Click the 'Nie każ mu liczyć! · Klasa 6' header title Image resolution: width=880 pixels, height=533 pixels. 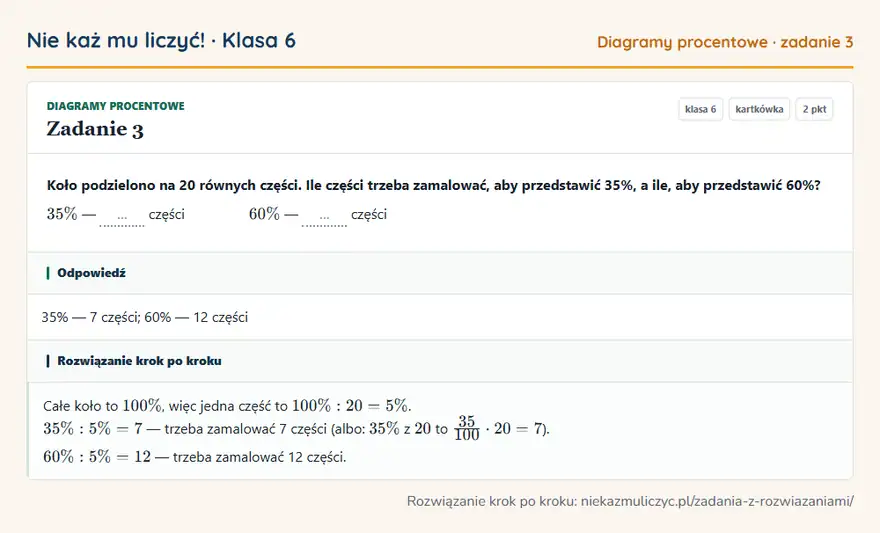click(161, 41)
